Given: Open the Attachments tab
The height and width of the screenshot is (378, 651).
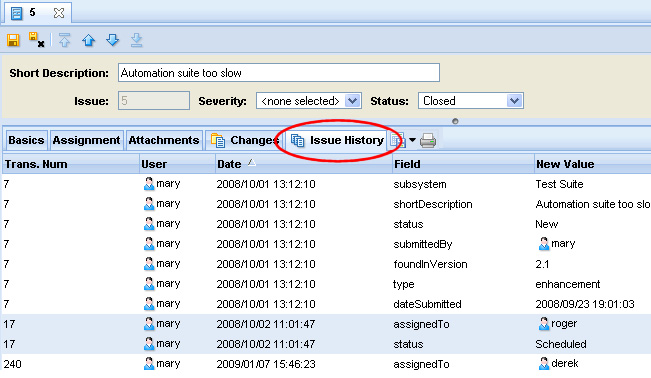Looking at the screenshot, I should point(164,140).
